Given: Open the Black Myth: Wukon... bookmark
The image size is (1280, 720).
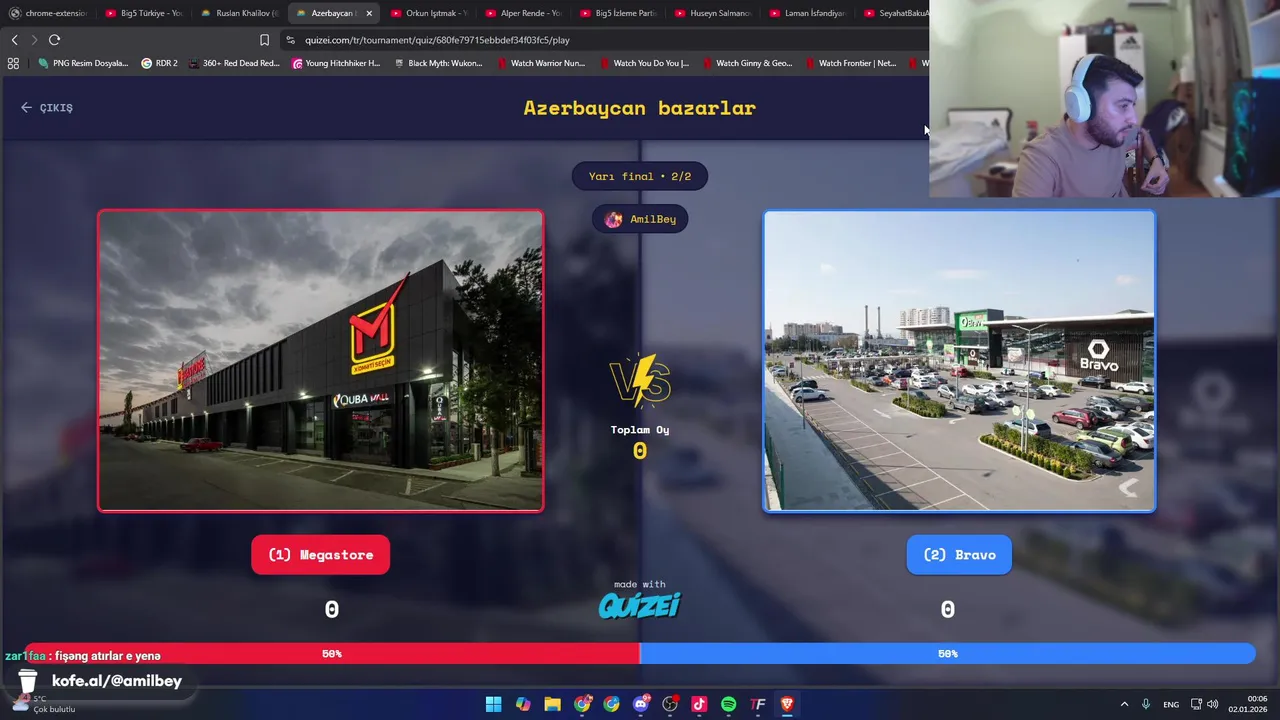Looking at the screenshot, I should click(x=438, y=63).
